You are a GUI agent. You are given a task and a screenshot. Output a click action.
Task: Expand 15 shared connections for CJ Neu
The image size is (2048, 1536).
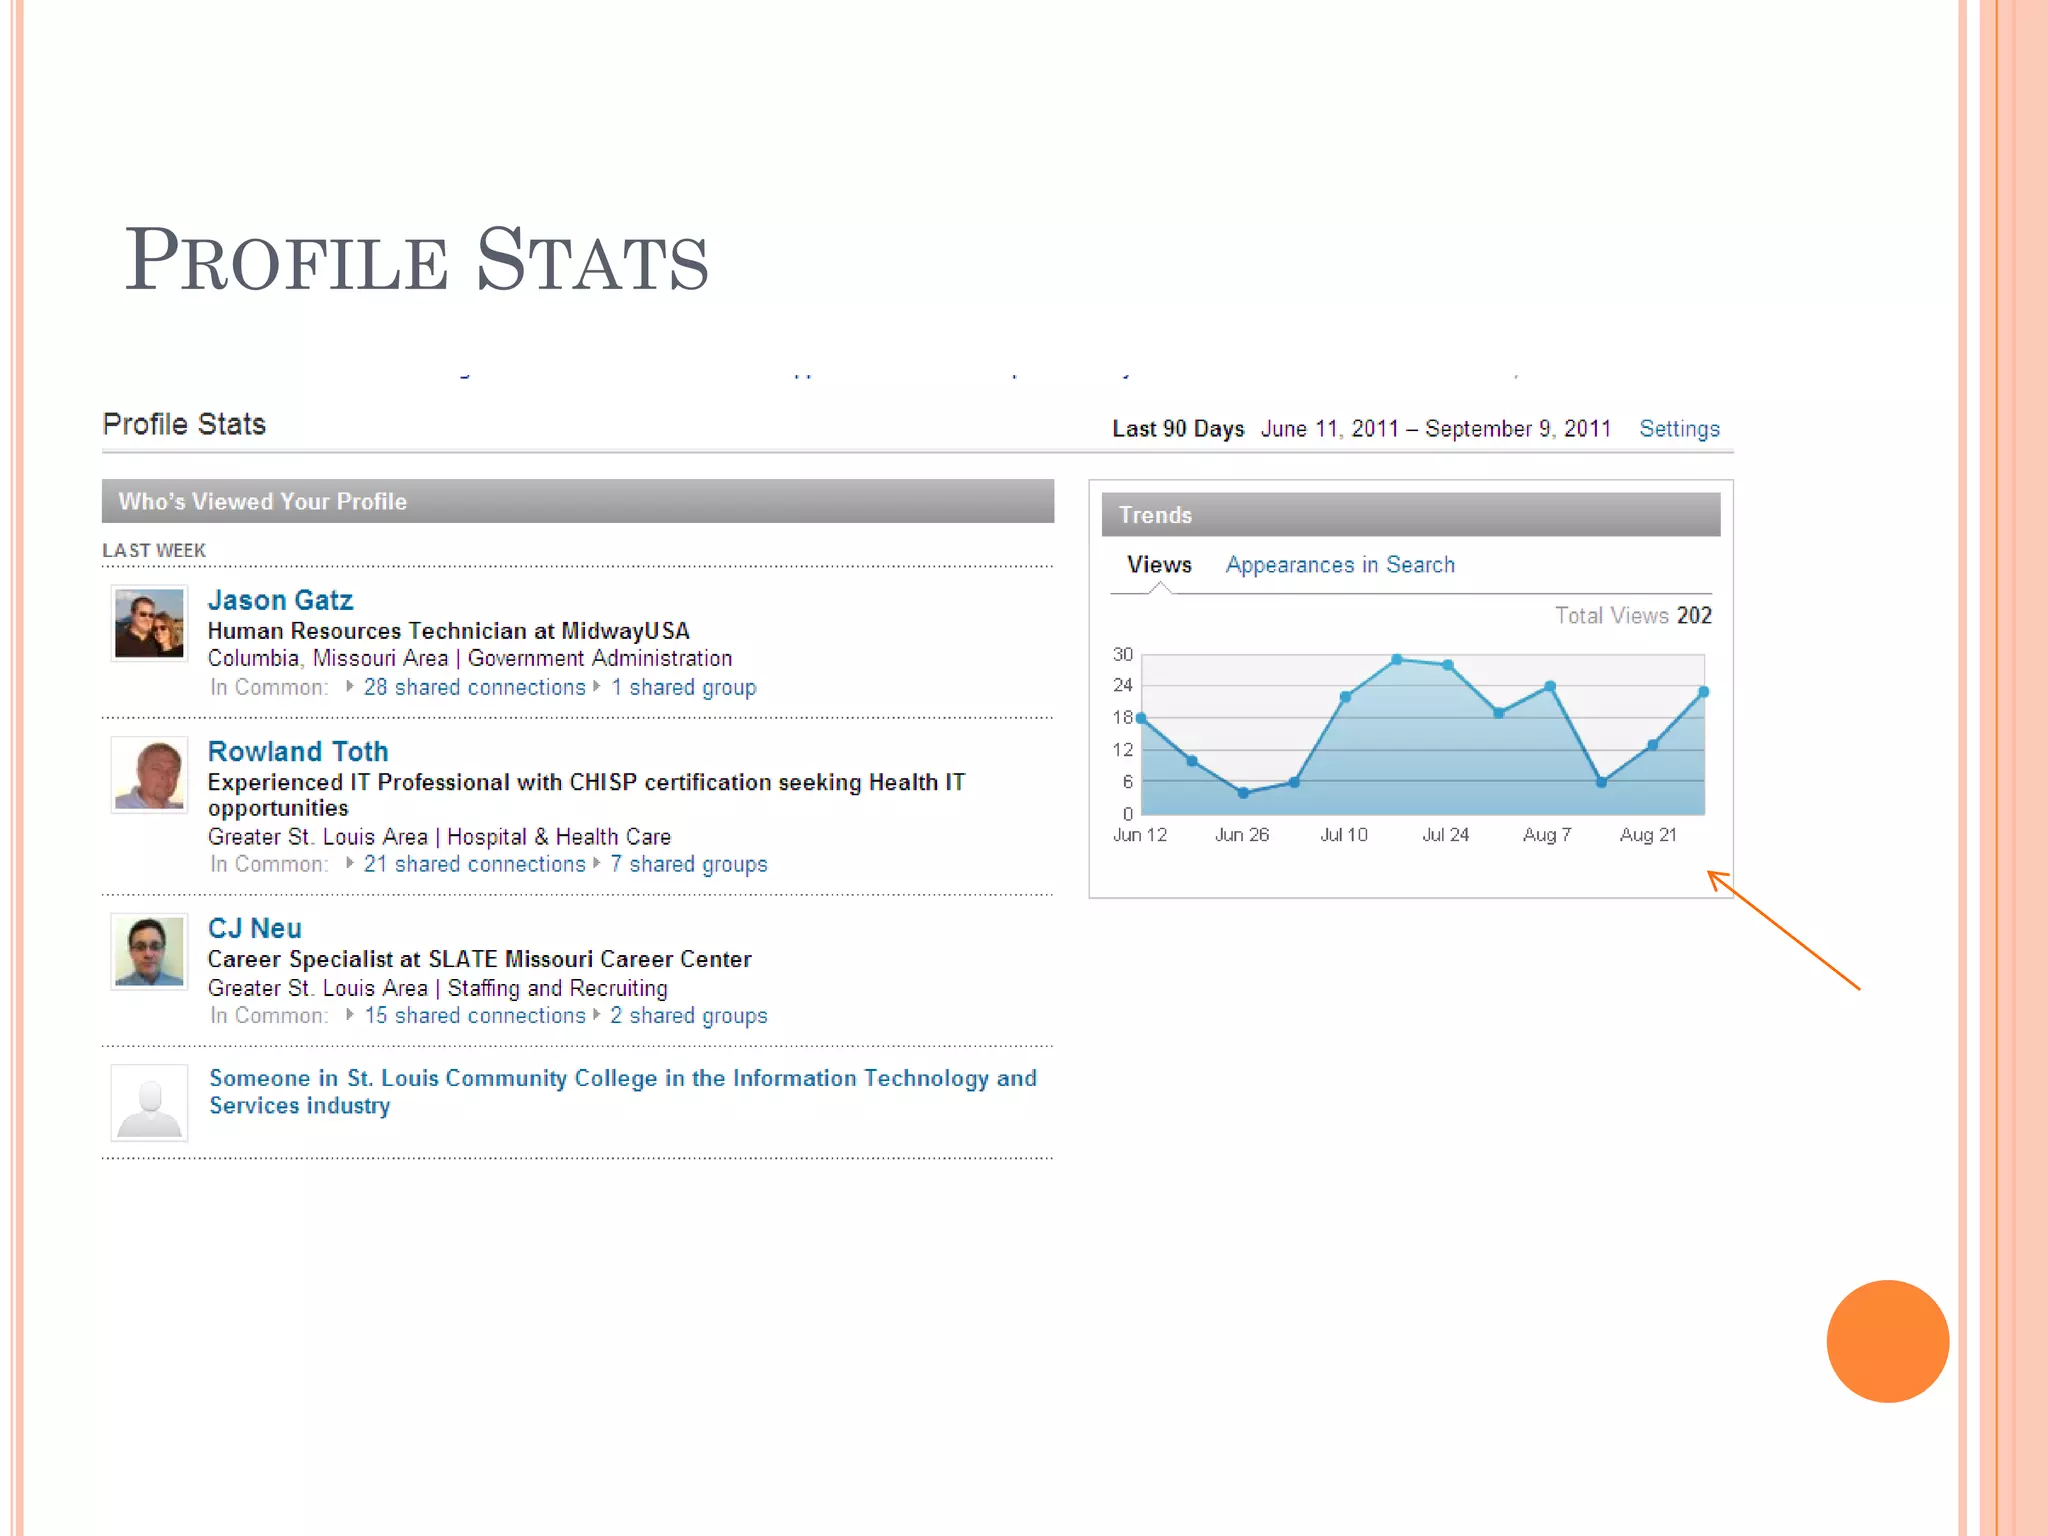(474, 1015)
